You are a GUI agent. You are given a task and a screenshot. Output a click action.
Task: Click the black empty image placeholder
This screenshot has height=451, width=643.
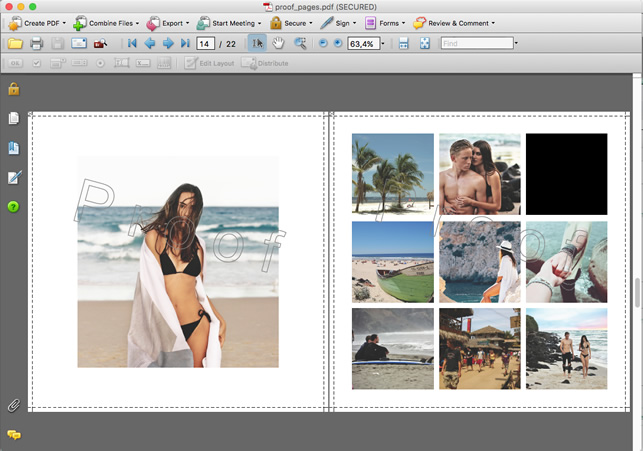pyautogui.click(x=567, y=174)
